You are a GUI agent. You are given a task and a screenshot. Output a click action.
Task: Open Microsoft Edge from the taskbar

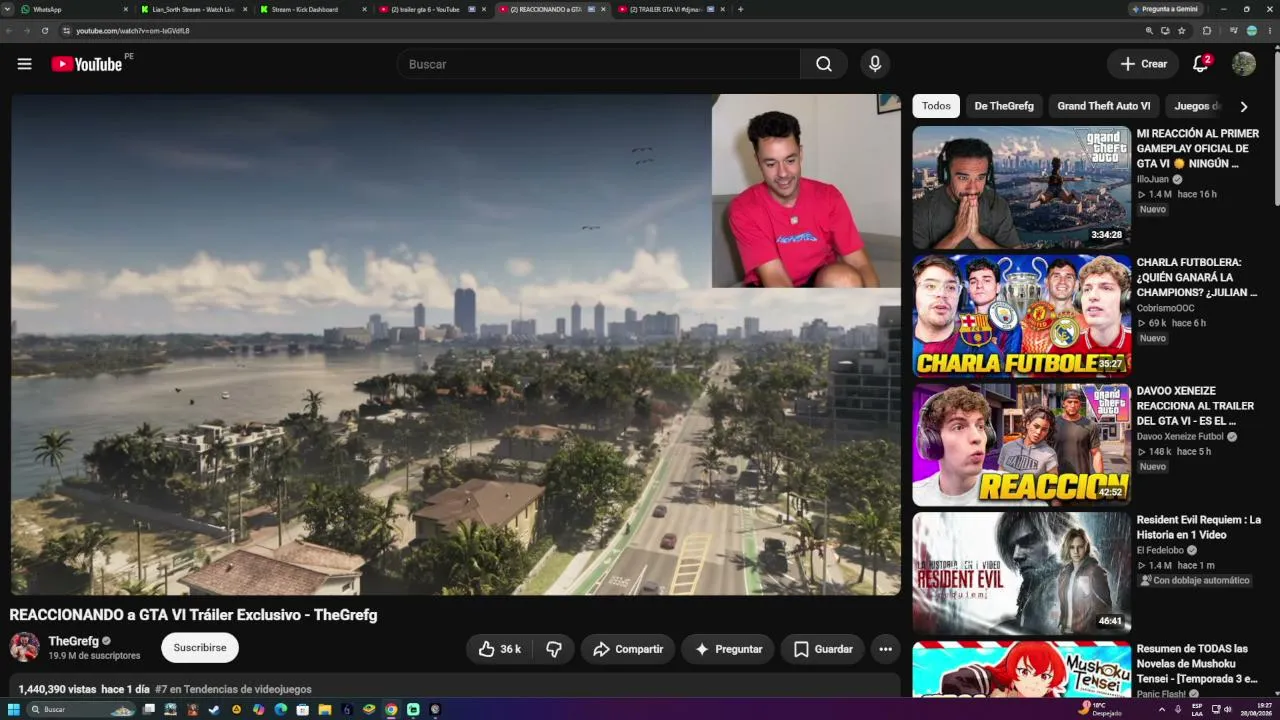coord(280,709)
